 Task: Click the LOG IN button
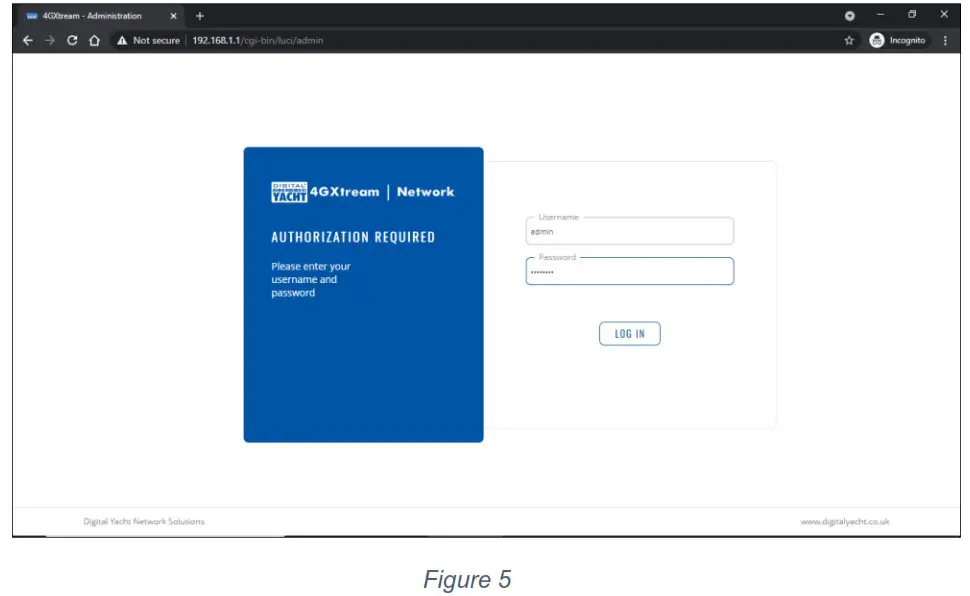pos(629,334)
